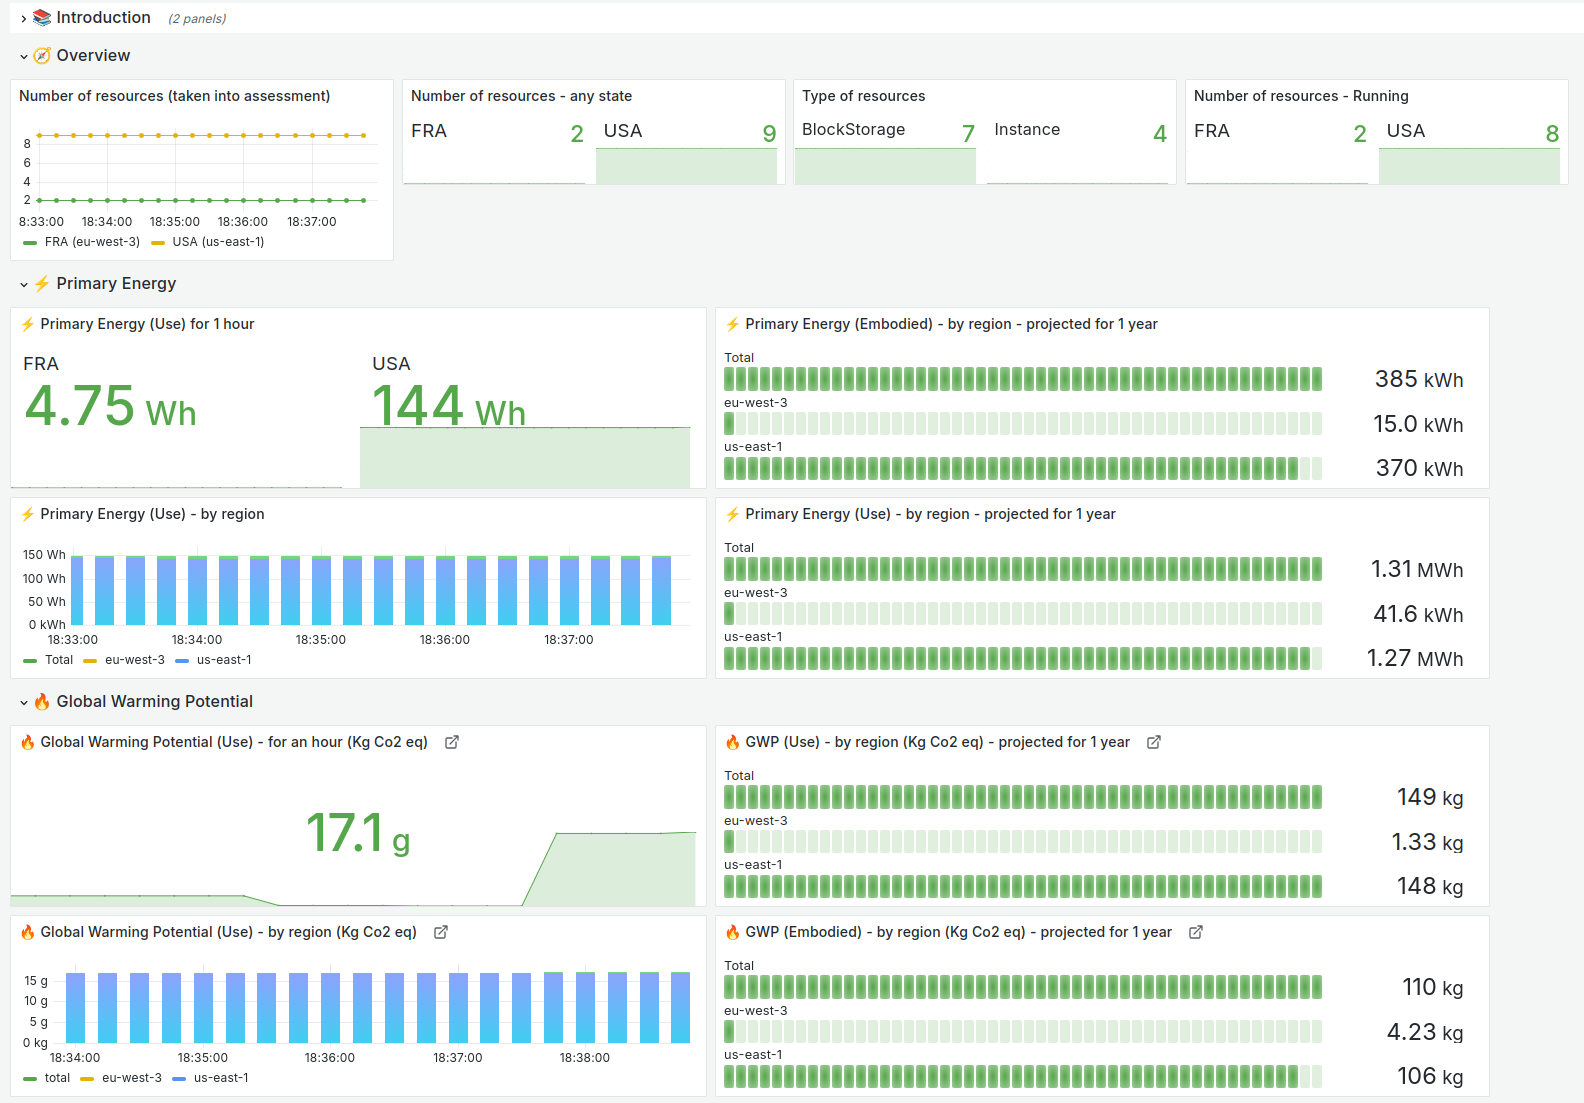Screen dimensions: 1584x1103
Task: Click the fire icon of Global Warming Potential row
Action: (42, 702)
